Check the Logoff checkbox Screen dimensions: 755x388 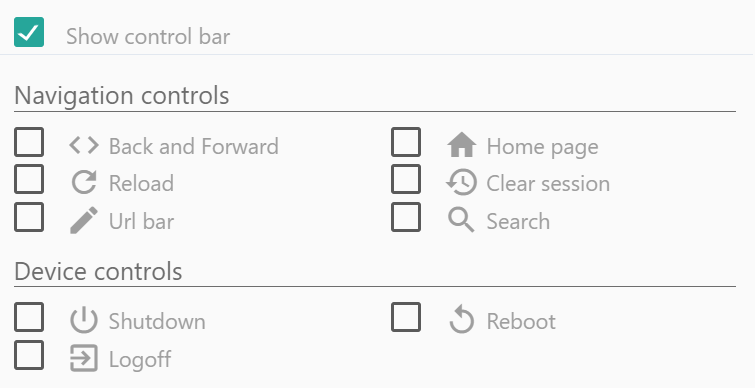(29, 355)
